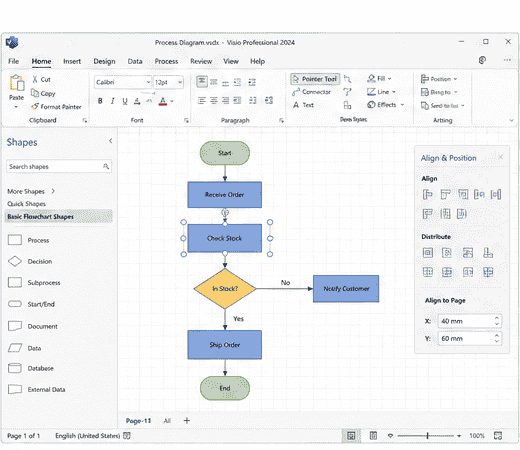Screen dimensions: 520x450
Task: Activate the Format Painter
Action: (56, 107)
